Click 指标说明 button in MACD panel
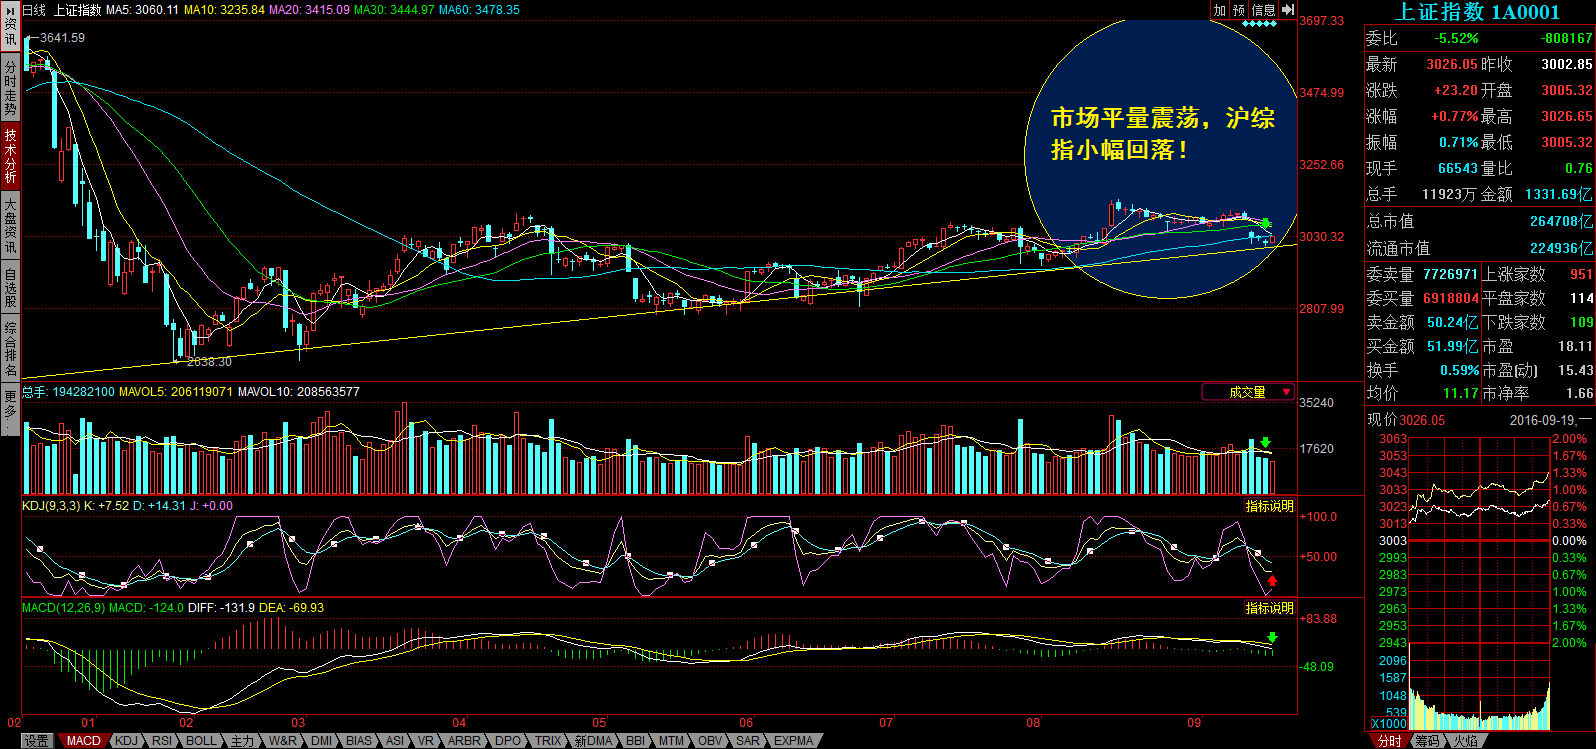This screenshot has height=749, width=1596. (1269, 608)
